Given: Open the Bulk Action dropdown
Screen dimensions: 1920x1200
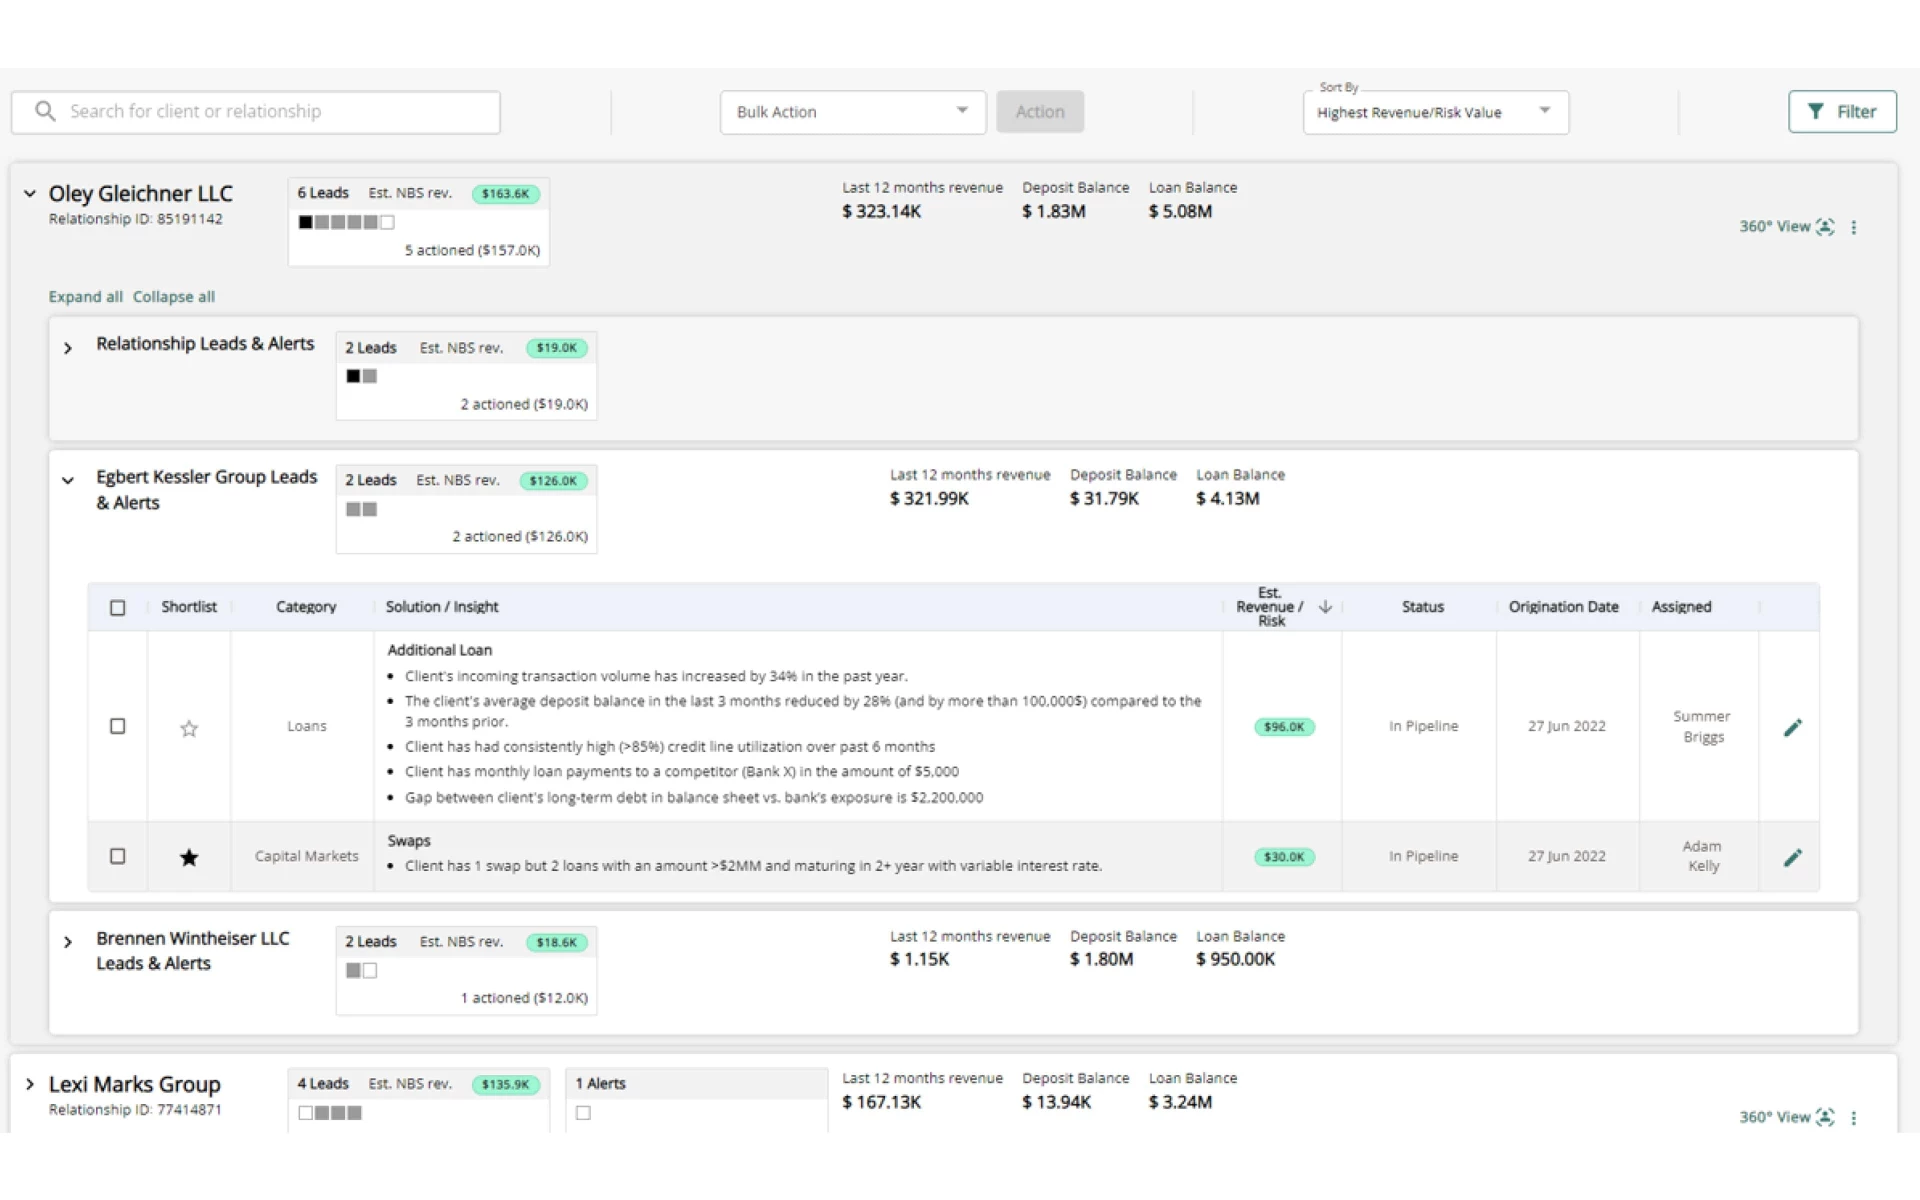Looking at the screenshot, I should (853, 112).
